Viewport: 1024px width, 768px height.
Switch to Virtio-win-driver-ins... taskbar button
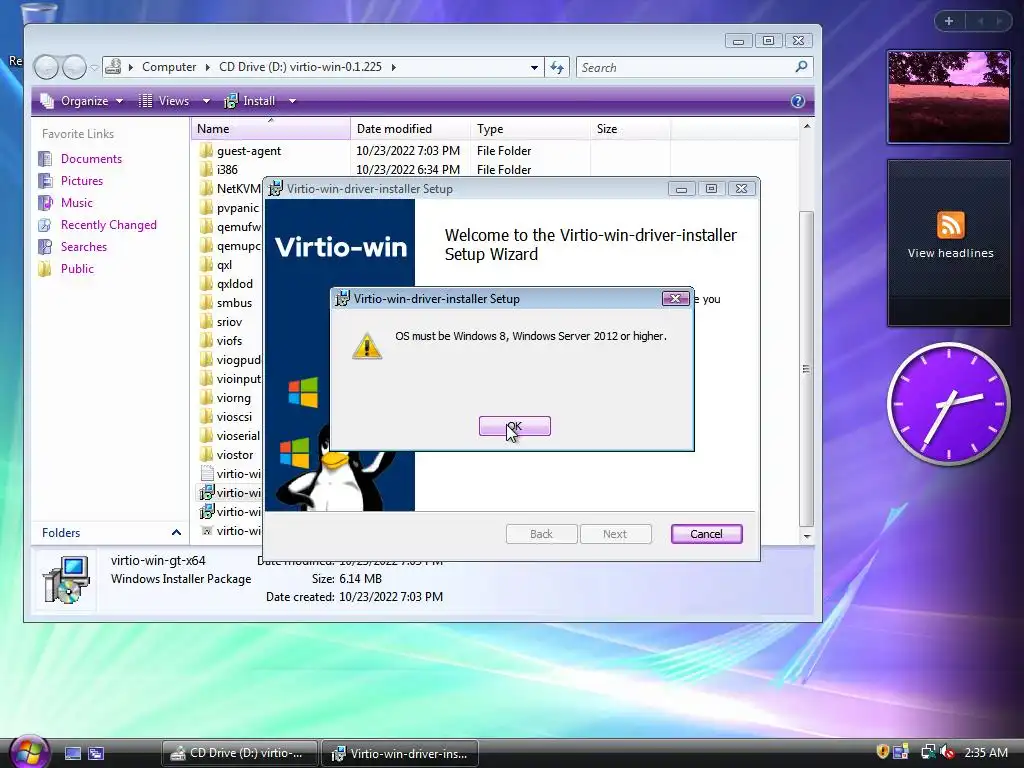pyautogui.click(x=400, y=753)
